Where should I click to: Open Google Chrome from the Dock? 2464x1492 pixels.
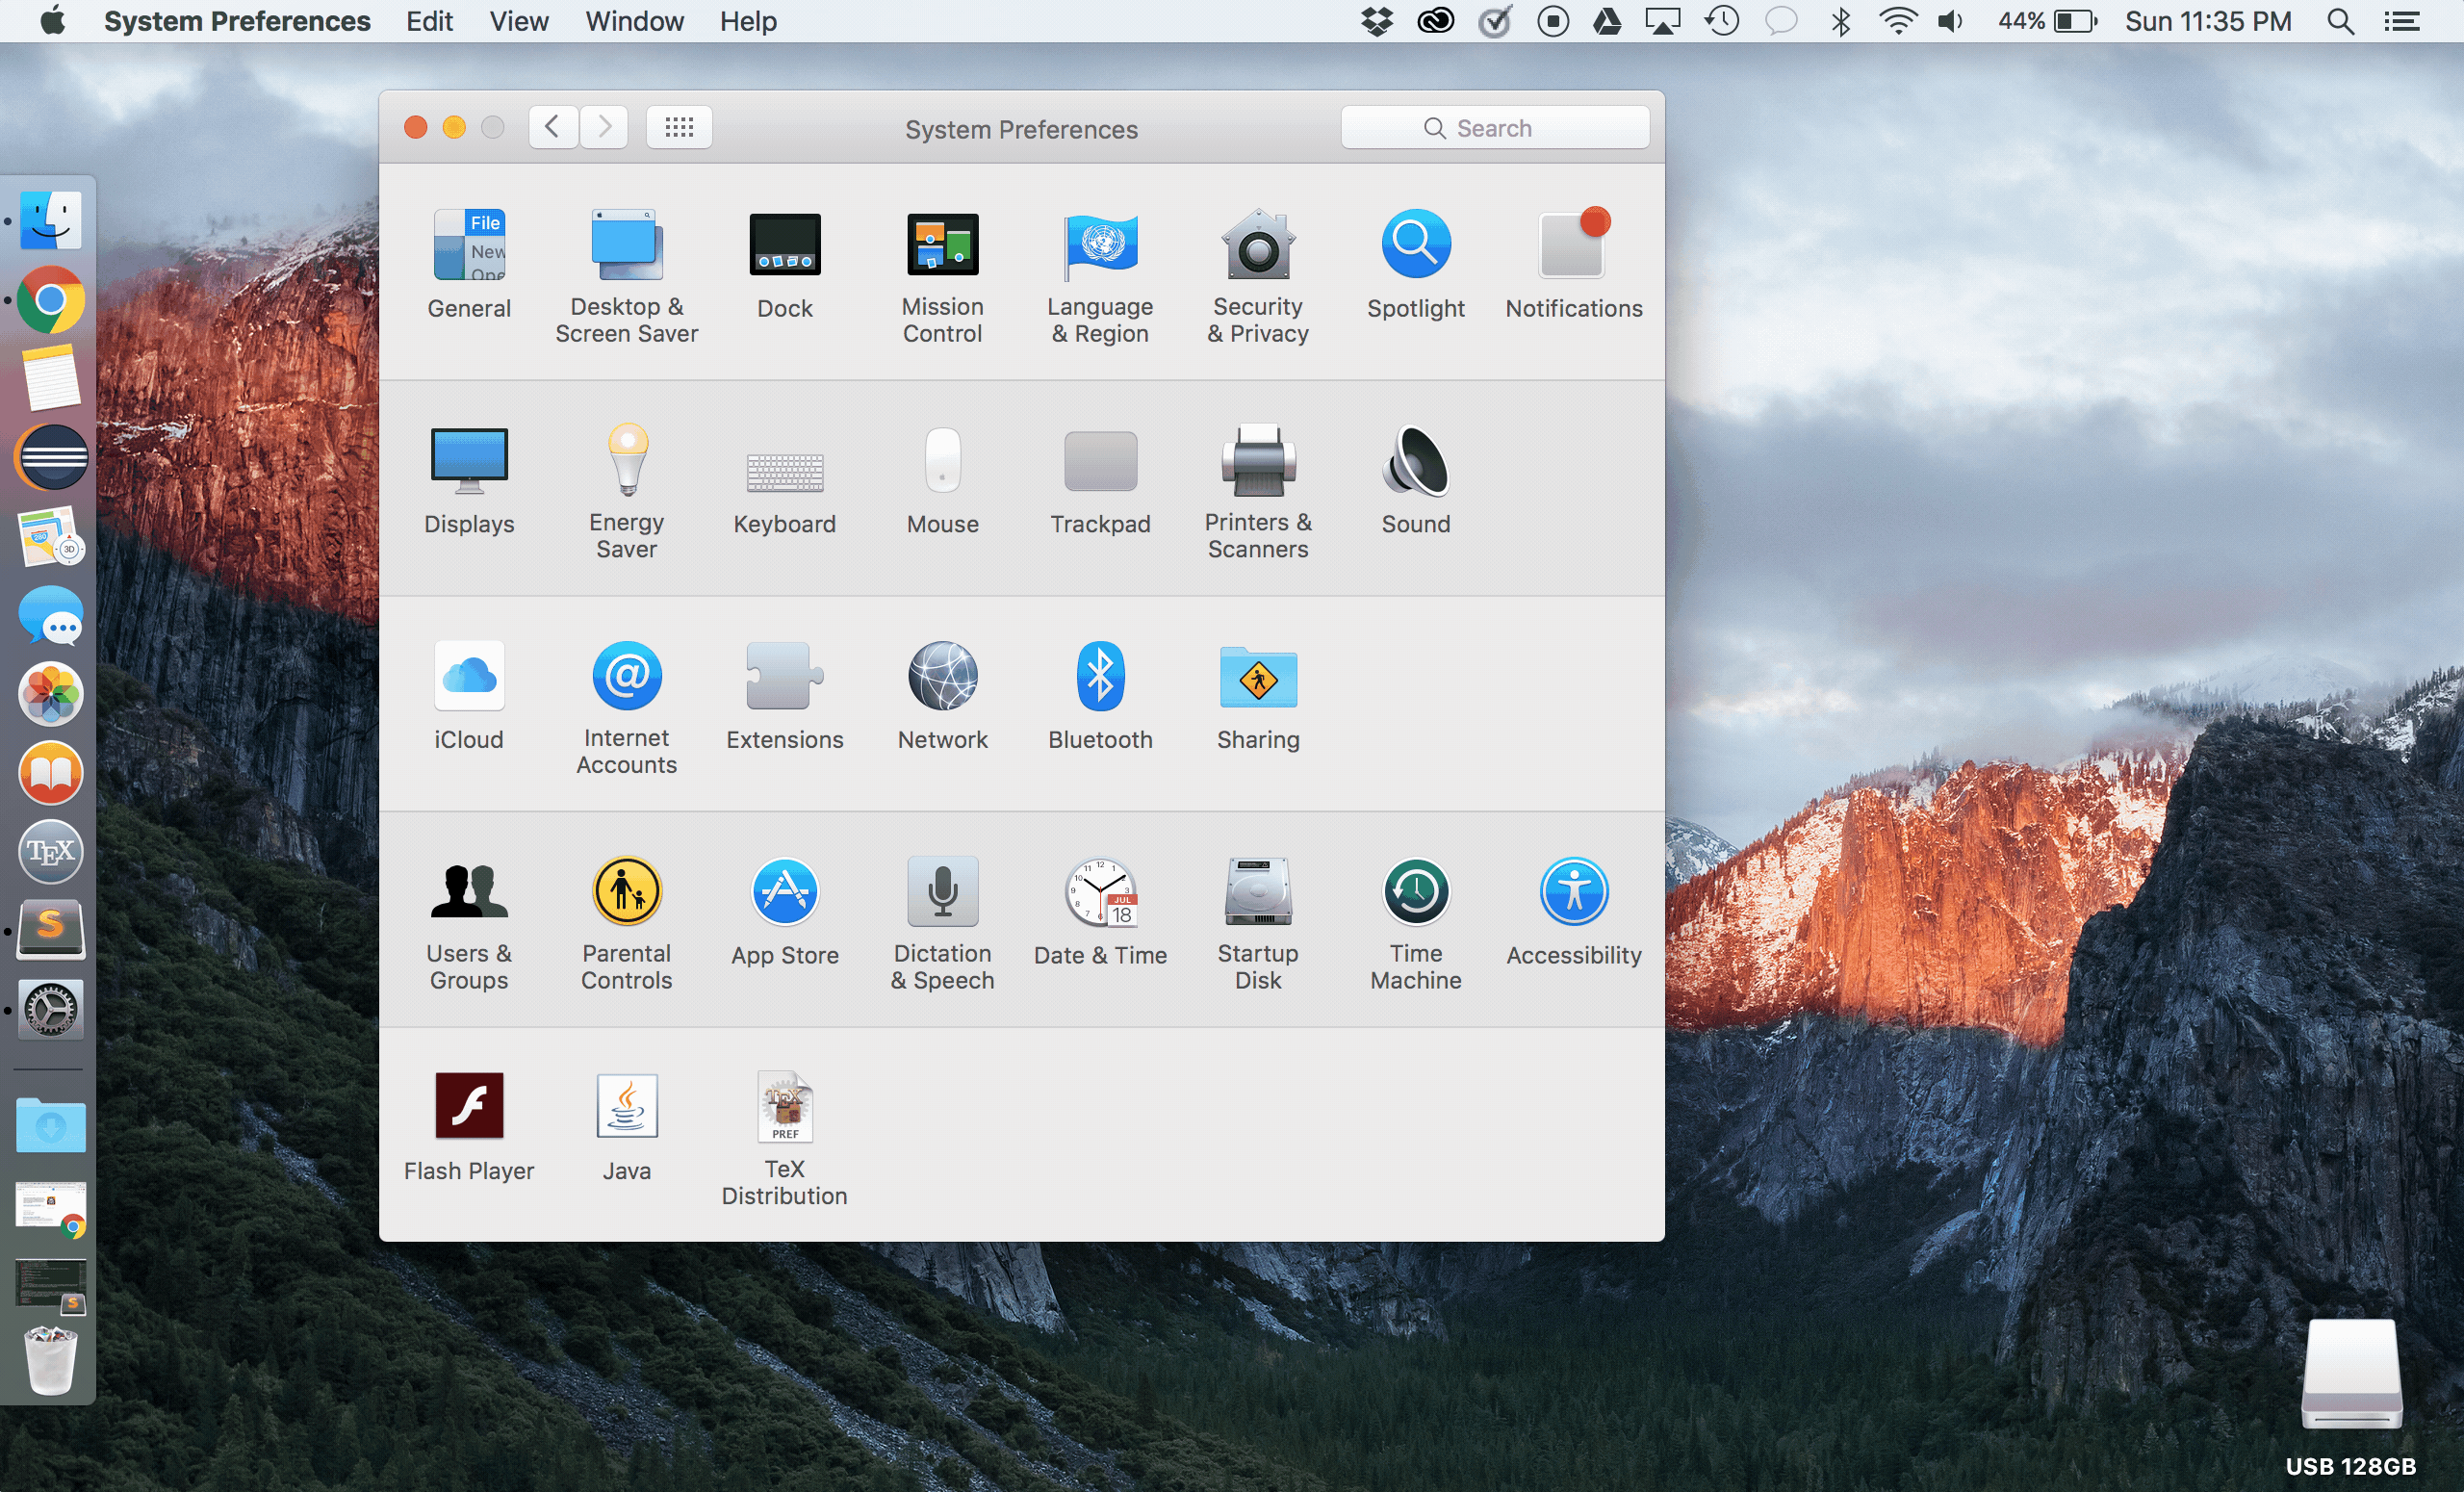pos(51,299)
